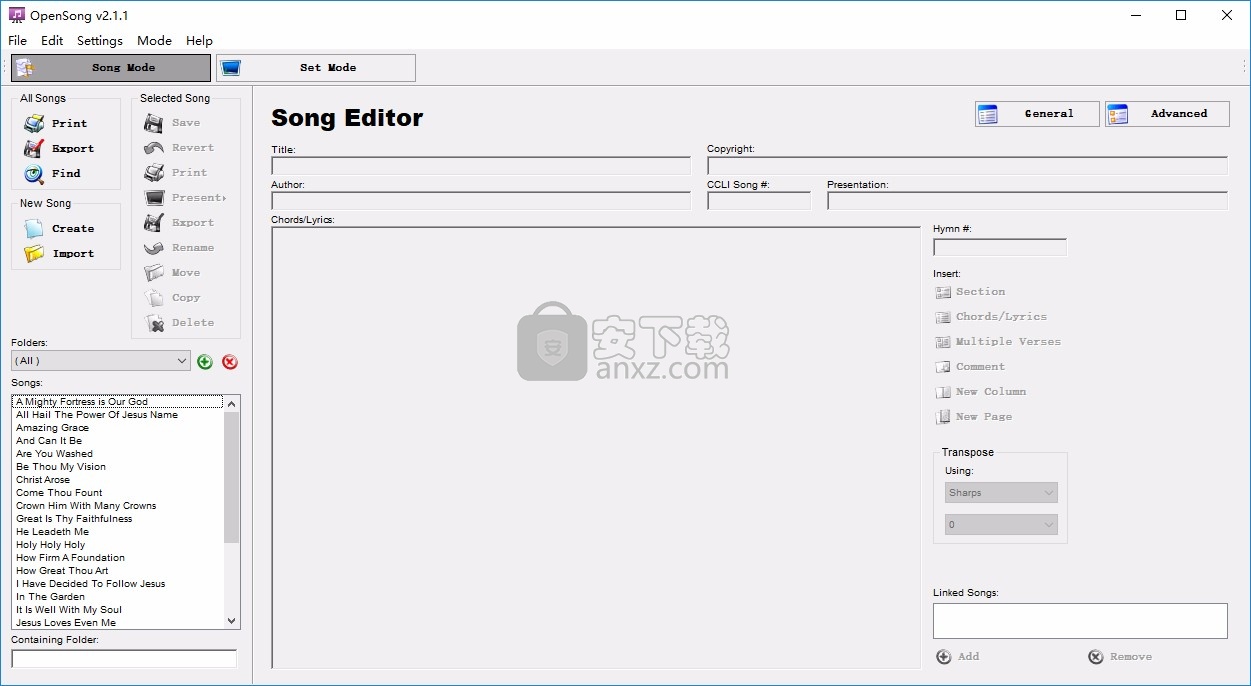Image resolution: width=1251 pixels, height=686 pixels.
Task: Click the Import song folder icon
Action: point(34,253)
